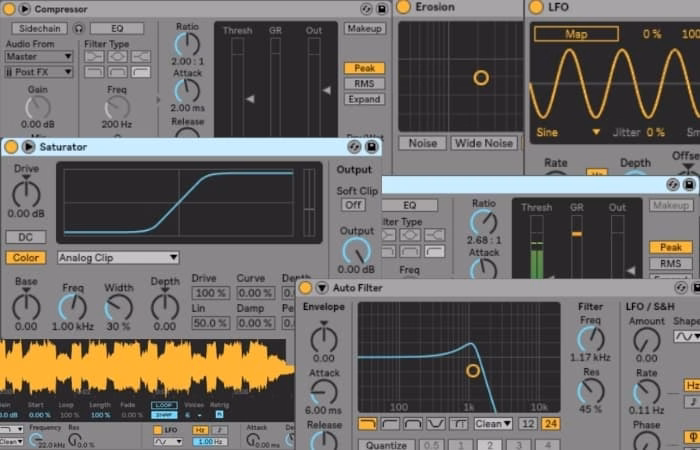Image resolution: width=700 pixels, height=450 pixels.
Task: Open the Analog Clip curve type dropdown
Action: tap(118, 257)
